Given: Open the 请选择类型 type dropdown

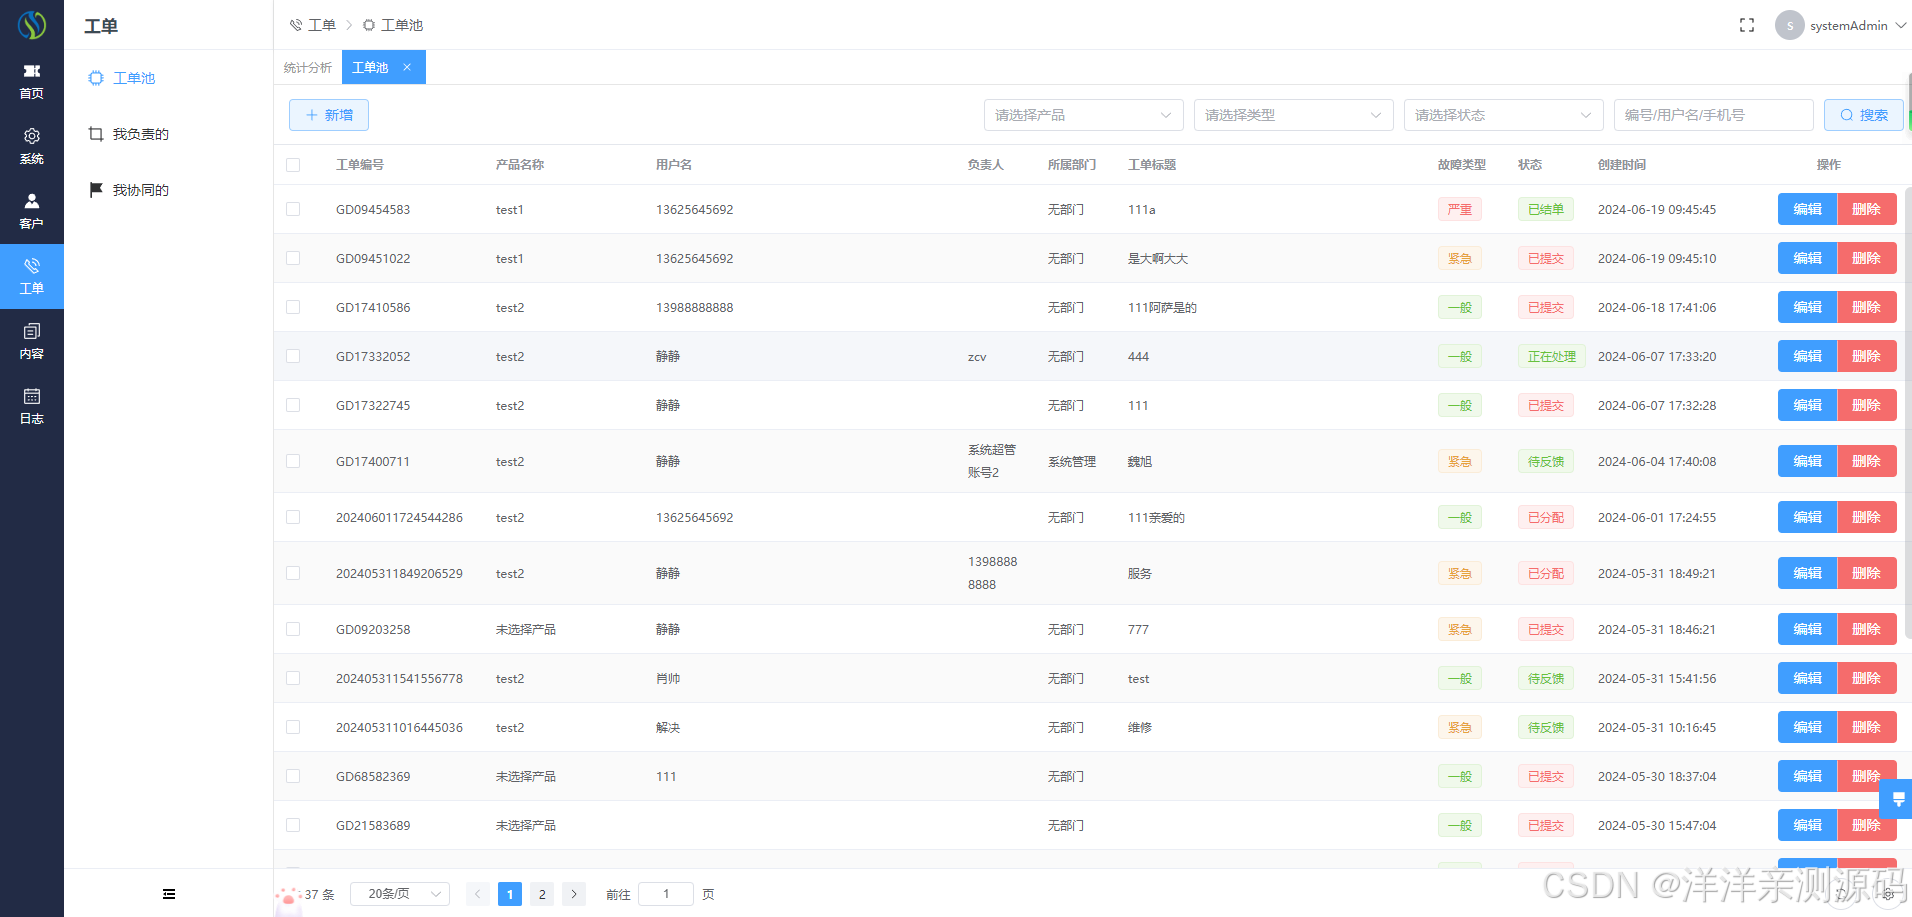Looking at the screenshot, I should (1293, 115).
